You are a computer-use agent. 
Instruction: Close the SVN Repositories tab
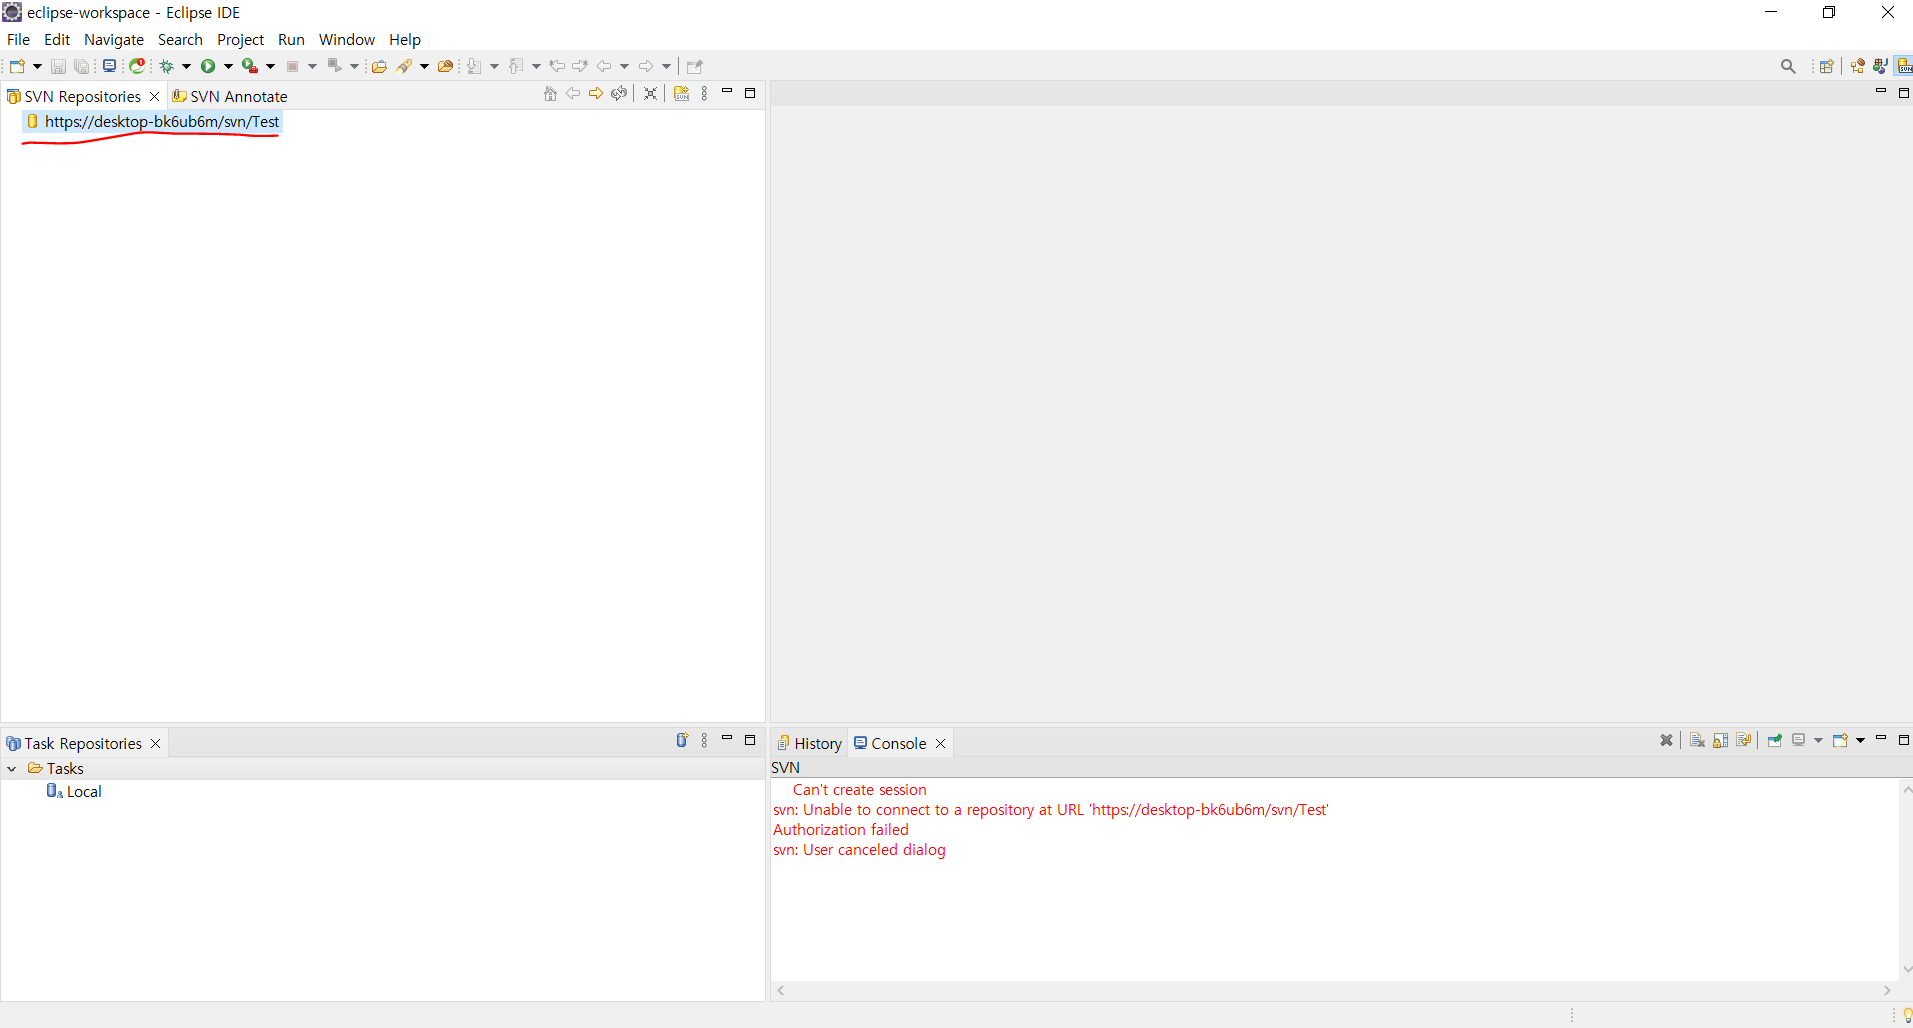click(154, 96)
